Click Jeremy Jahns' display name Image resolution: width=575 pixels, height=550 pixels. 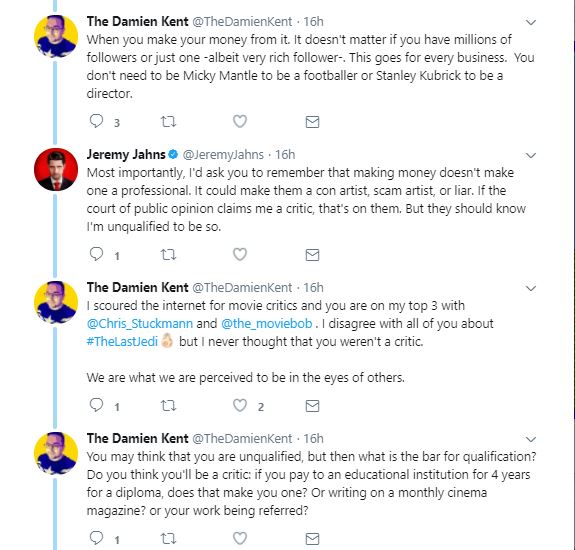point(126,154)
